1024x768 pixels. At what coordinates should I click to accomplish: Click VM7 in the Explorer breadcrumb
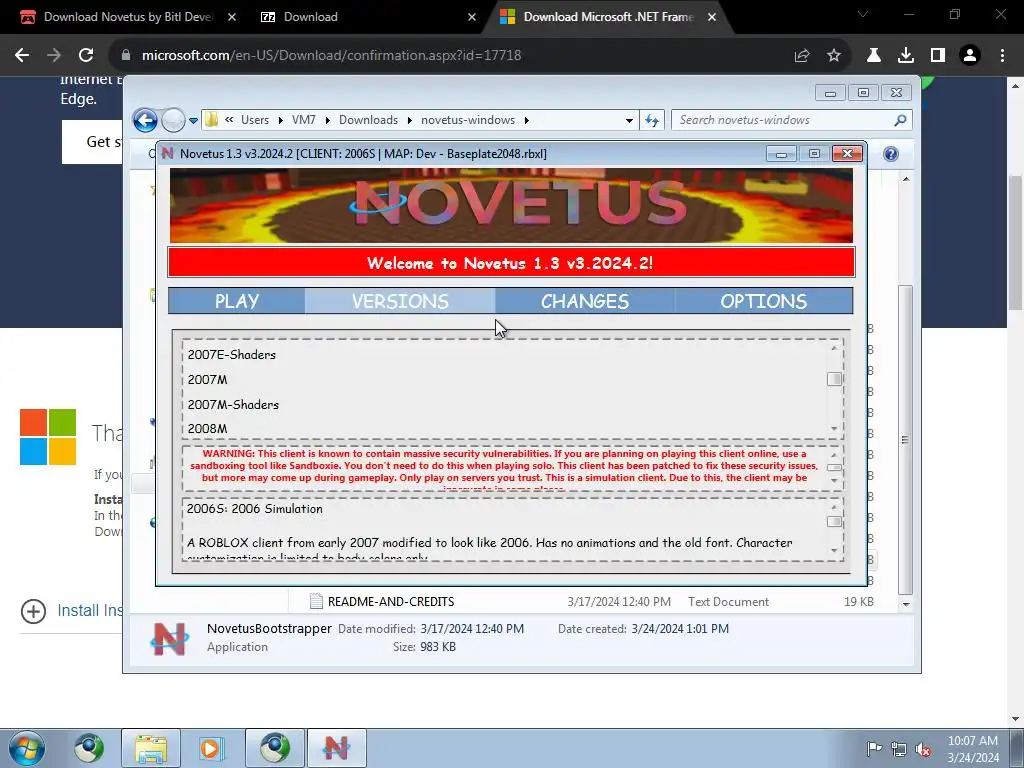304,120
